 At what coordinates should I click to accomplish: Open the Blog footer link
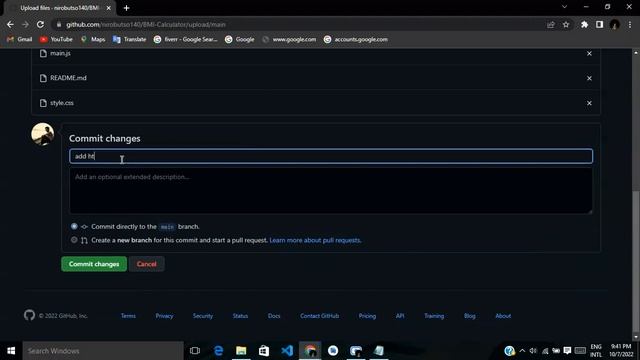click(x=469, y=316)
